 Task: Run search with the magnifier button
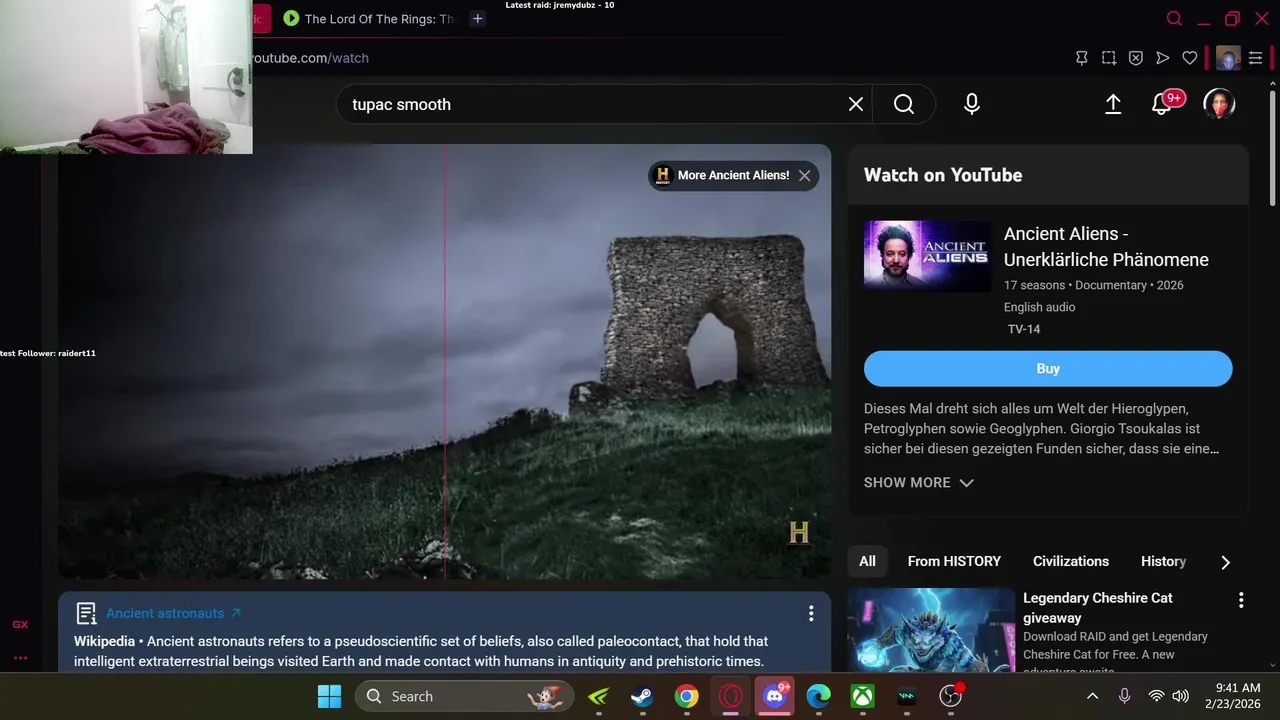coord(904,104)
